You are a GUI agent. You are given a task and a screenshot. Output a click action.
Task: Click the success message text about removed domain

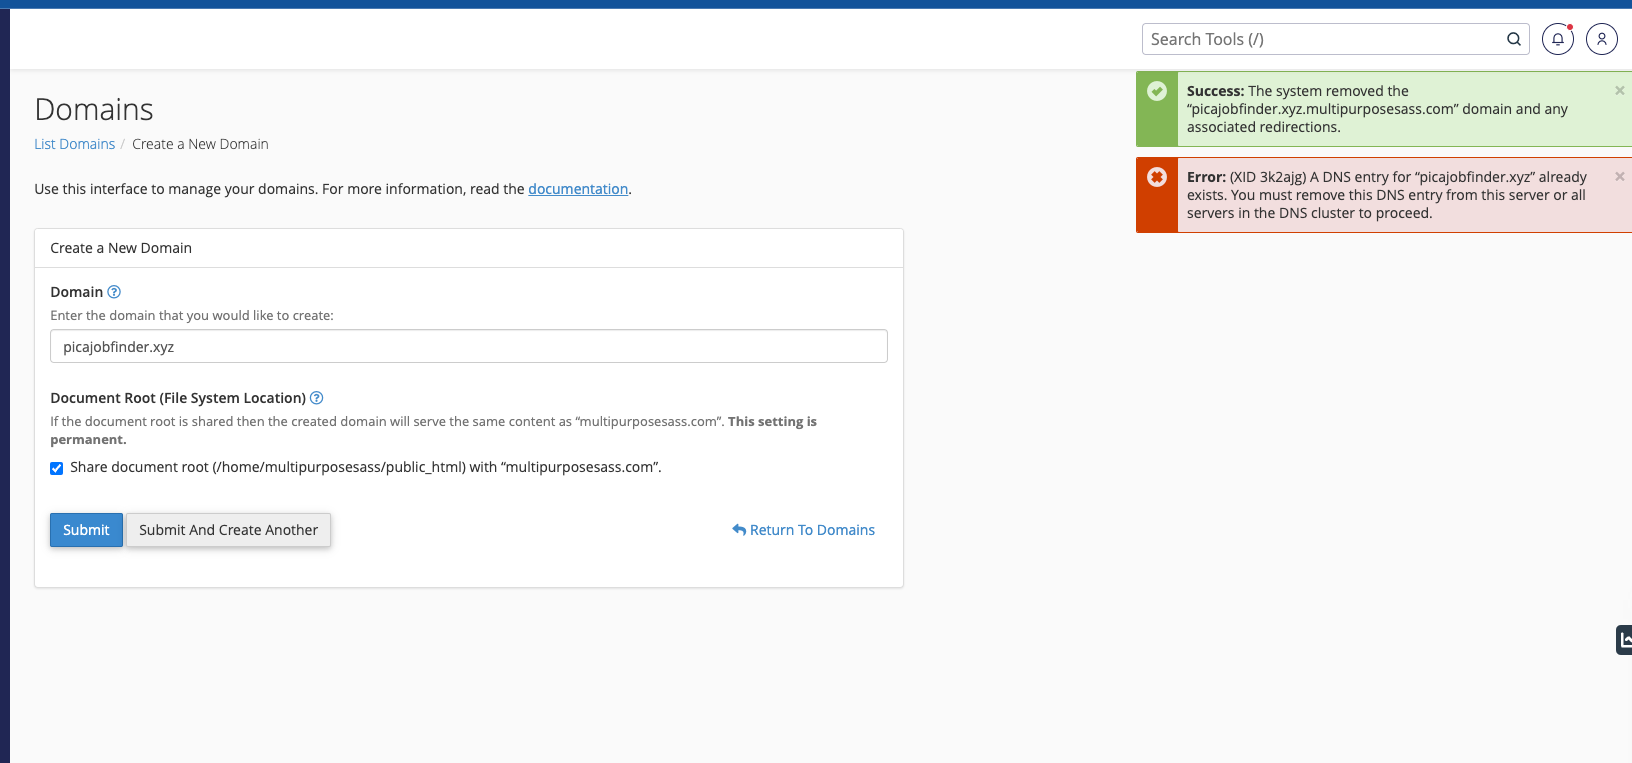point(1377,109)
